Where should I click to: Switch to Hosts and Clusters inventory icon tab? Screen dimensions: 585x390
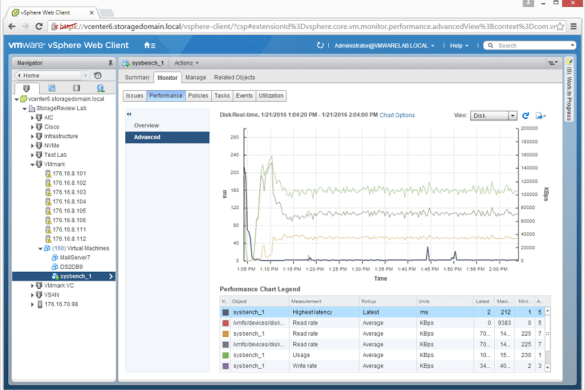26,88
